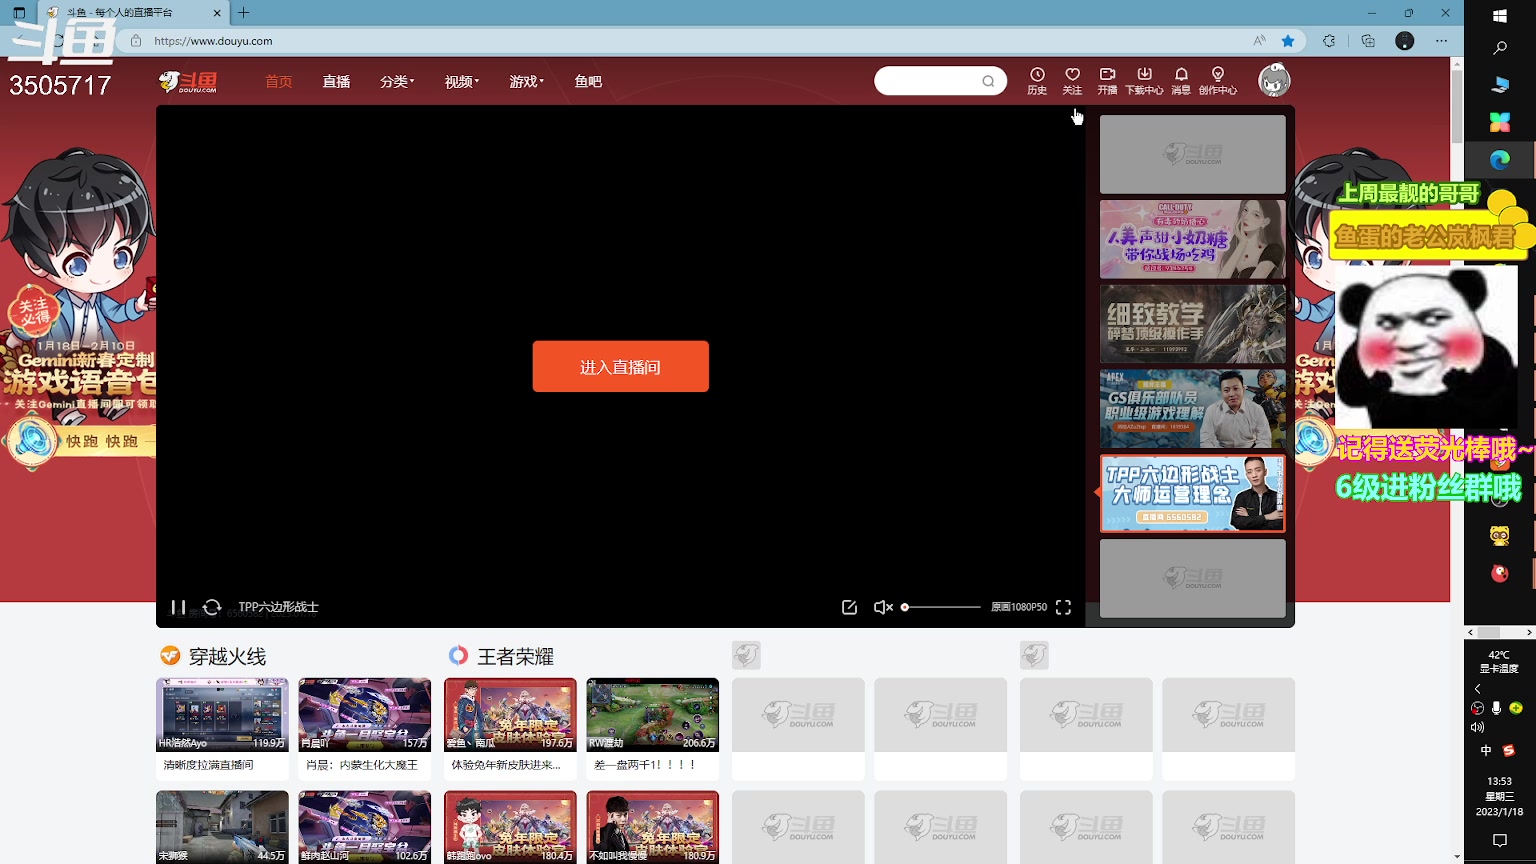Viewport: 1536px width, 864px height.
Task: Open the 鲜肉赵山河 stream thumbnail
Action: 364,827
